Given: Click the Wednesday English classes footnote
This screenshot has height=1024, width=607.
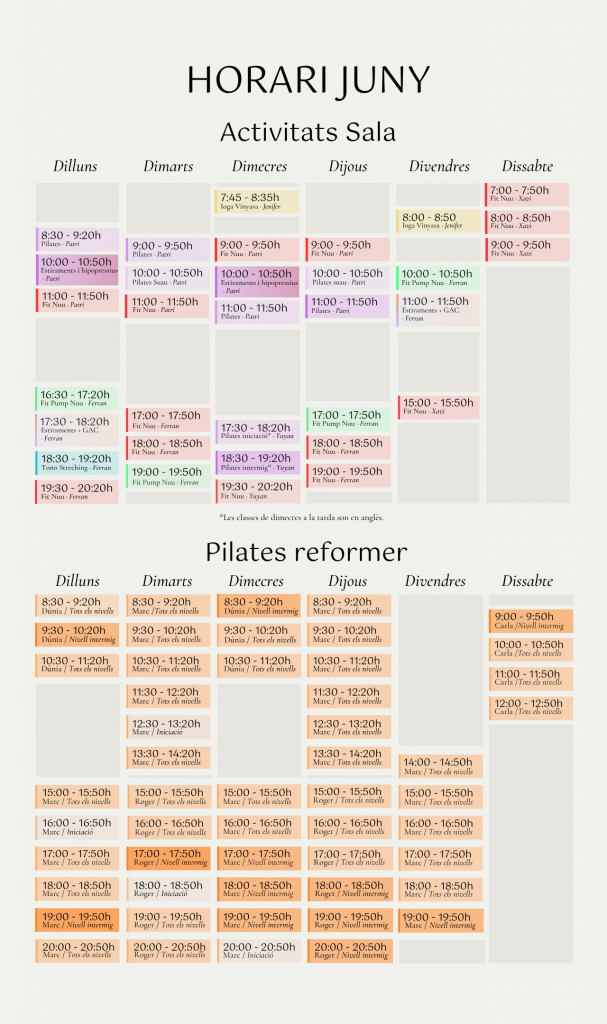Looking at the screenshot, I should 301,517.
